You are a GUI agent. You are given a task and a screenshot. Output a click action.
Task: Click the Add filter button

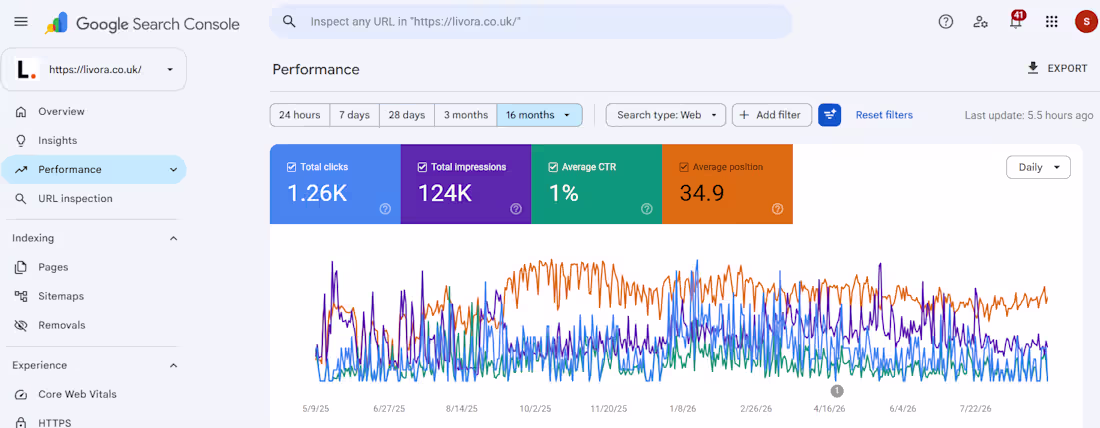pos(772,115)
